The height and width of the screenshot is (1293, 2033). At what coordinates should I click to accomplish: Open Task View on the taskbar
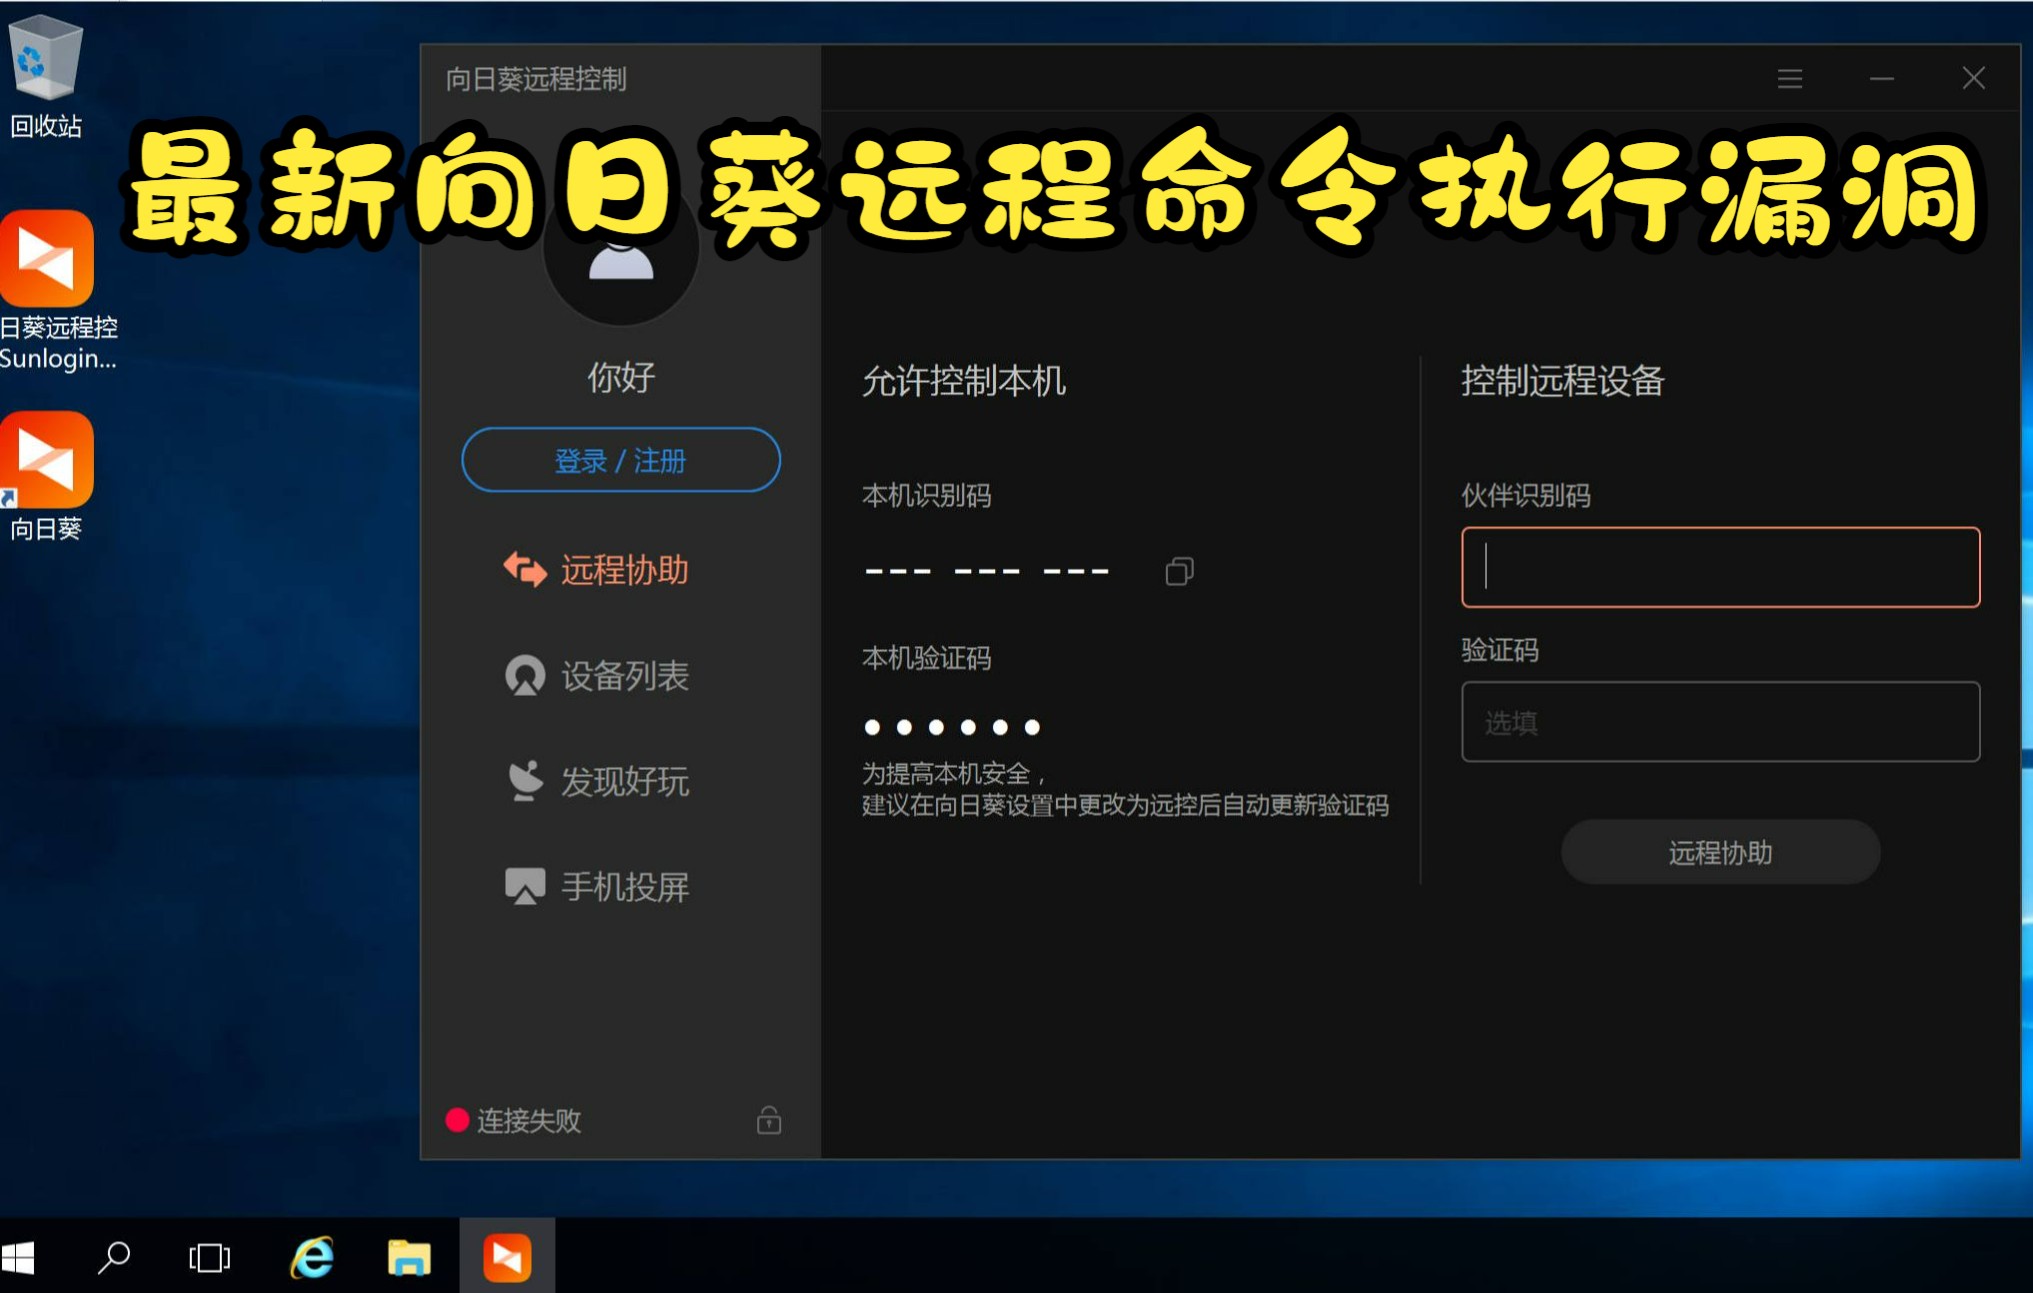point(209,1257)
